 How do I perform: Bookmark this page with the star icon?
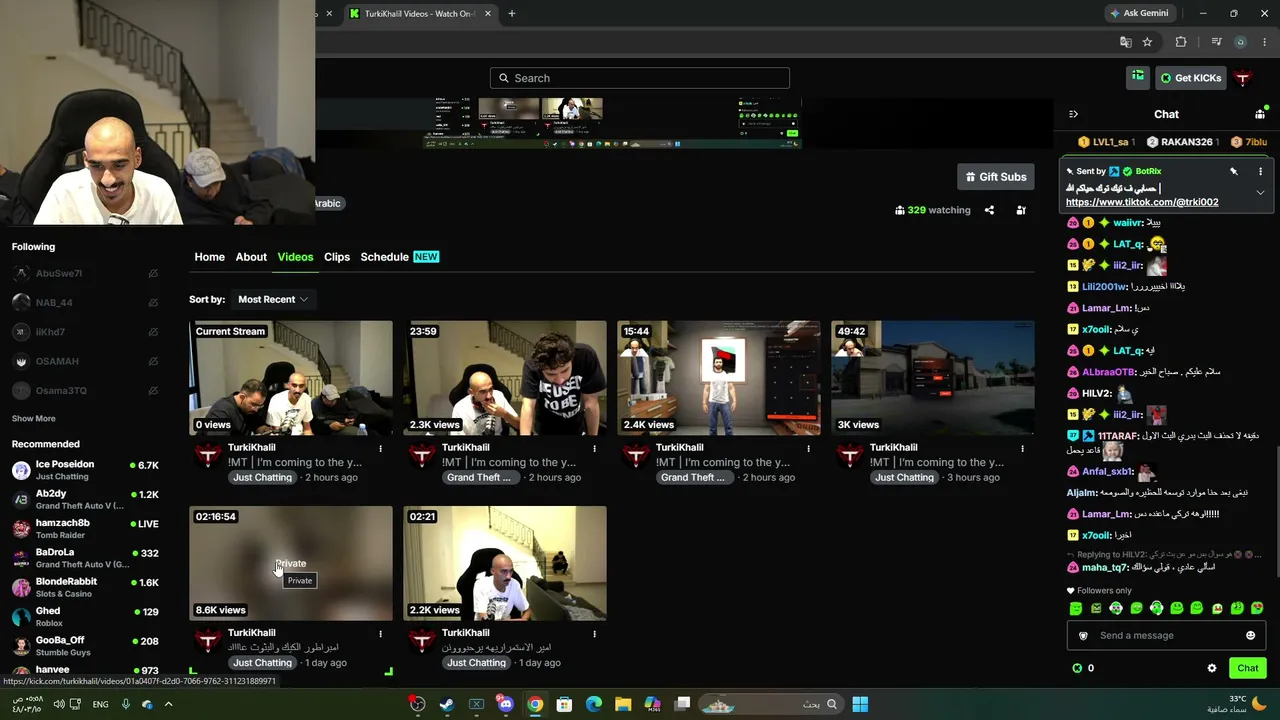(1147, 42)
